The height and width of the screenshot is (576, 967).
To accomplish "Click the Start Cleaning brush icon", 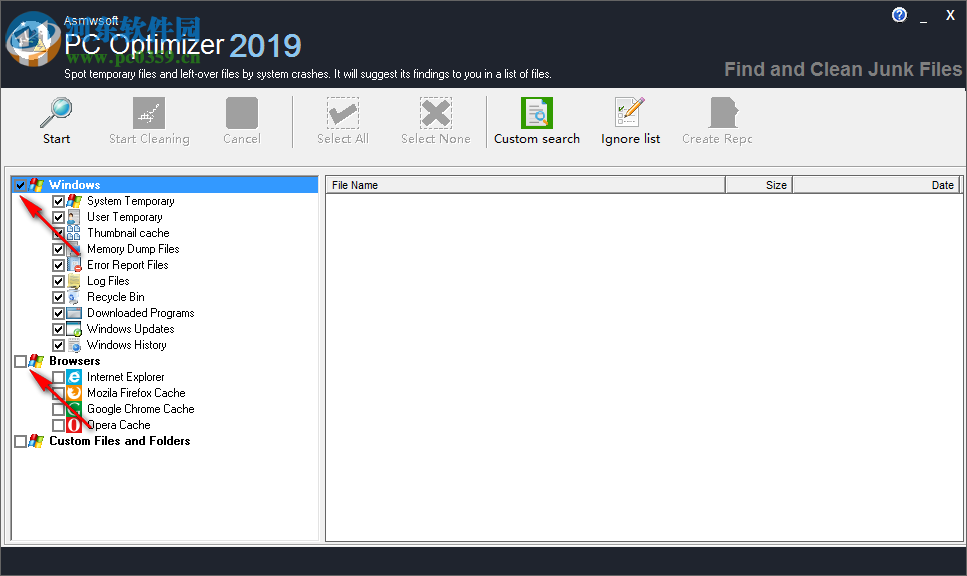I will click(149, 113).
